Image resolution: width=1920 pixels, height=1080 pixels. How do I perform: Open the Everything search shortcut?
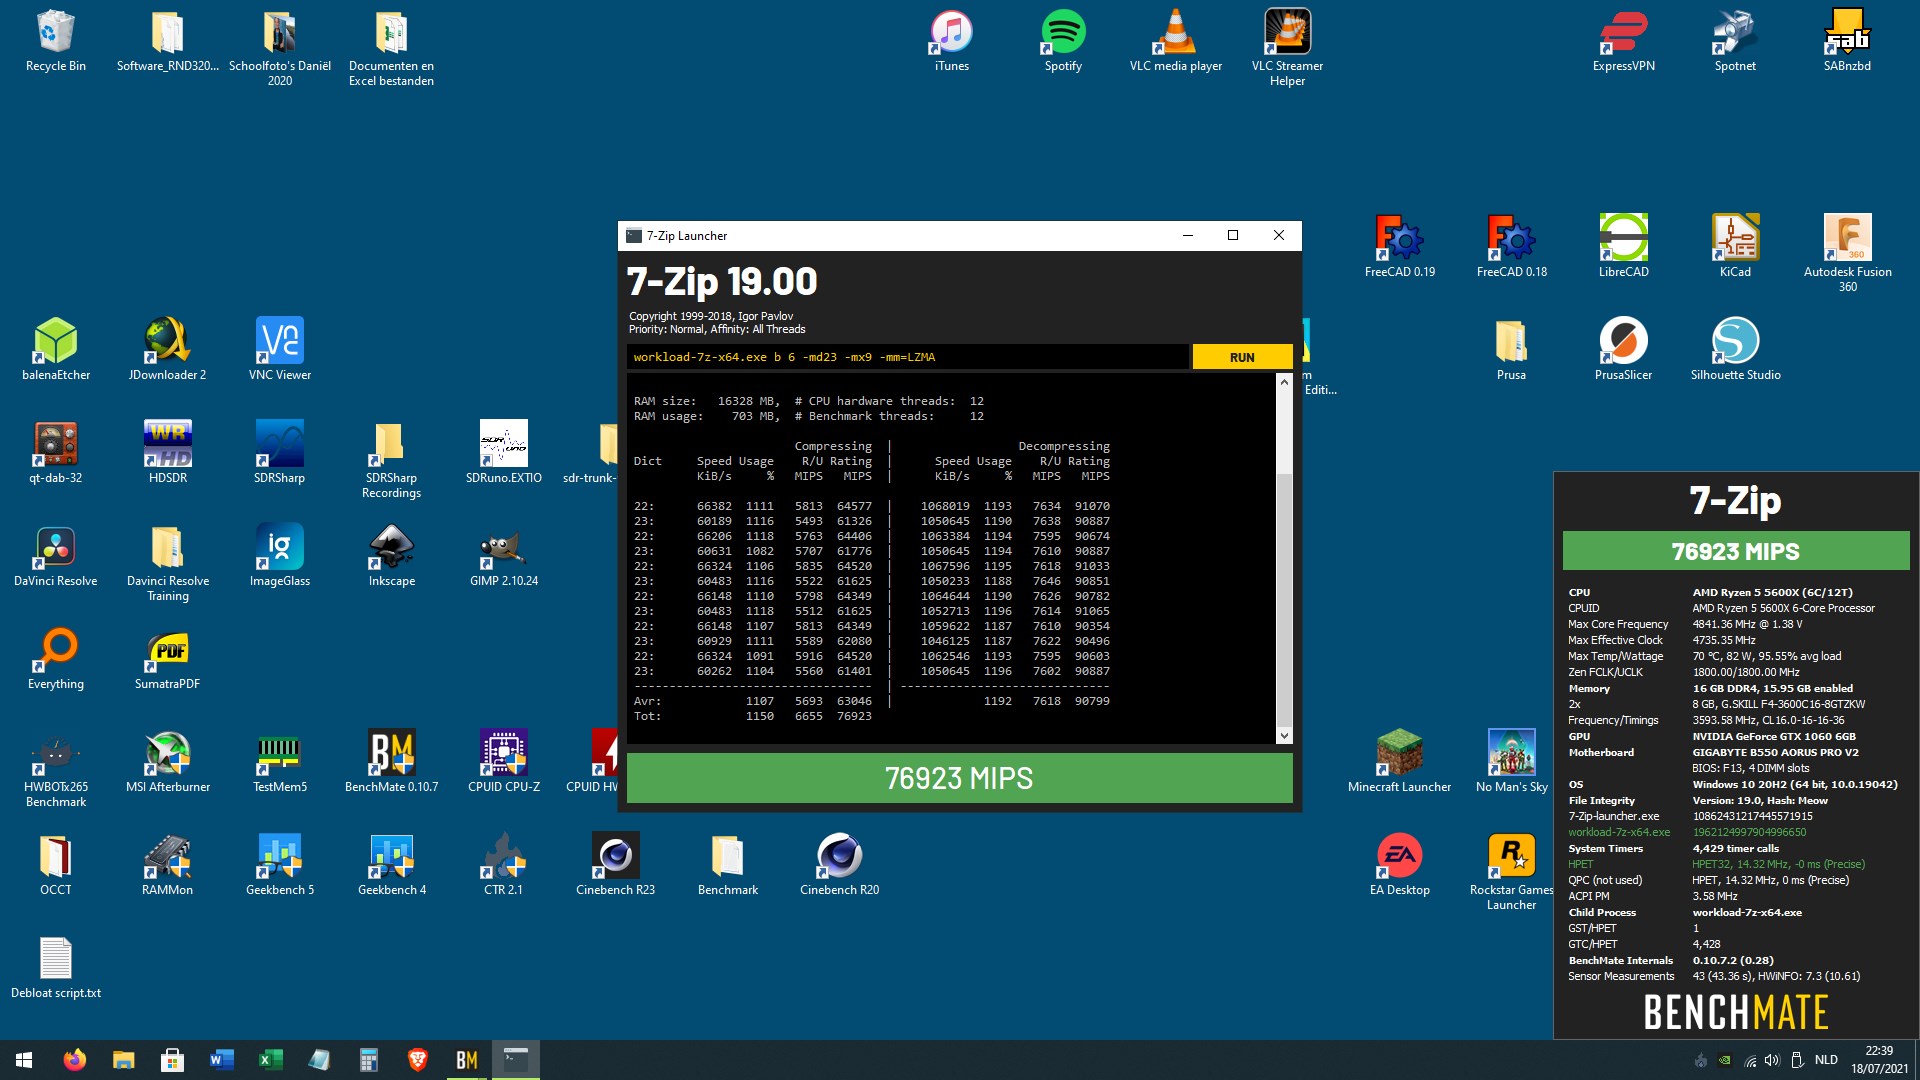click(56, 659)
